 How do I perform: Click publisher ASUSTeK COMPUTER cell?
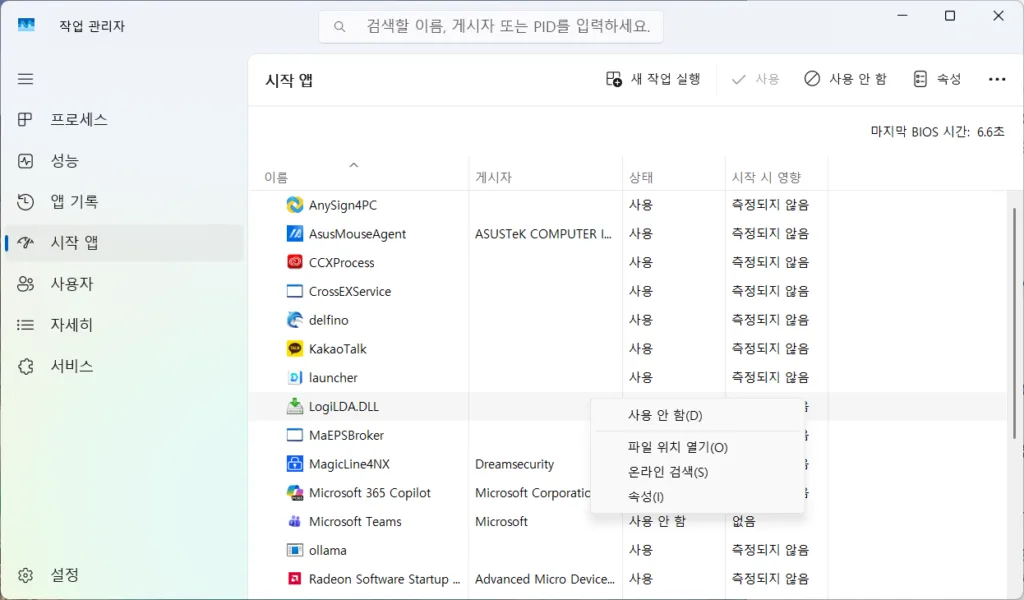(x=543, y=234)
